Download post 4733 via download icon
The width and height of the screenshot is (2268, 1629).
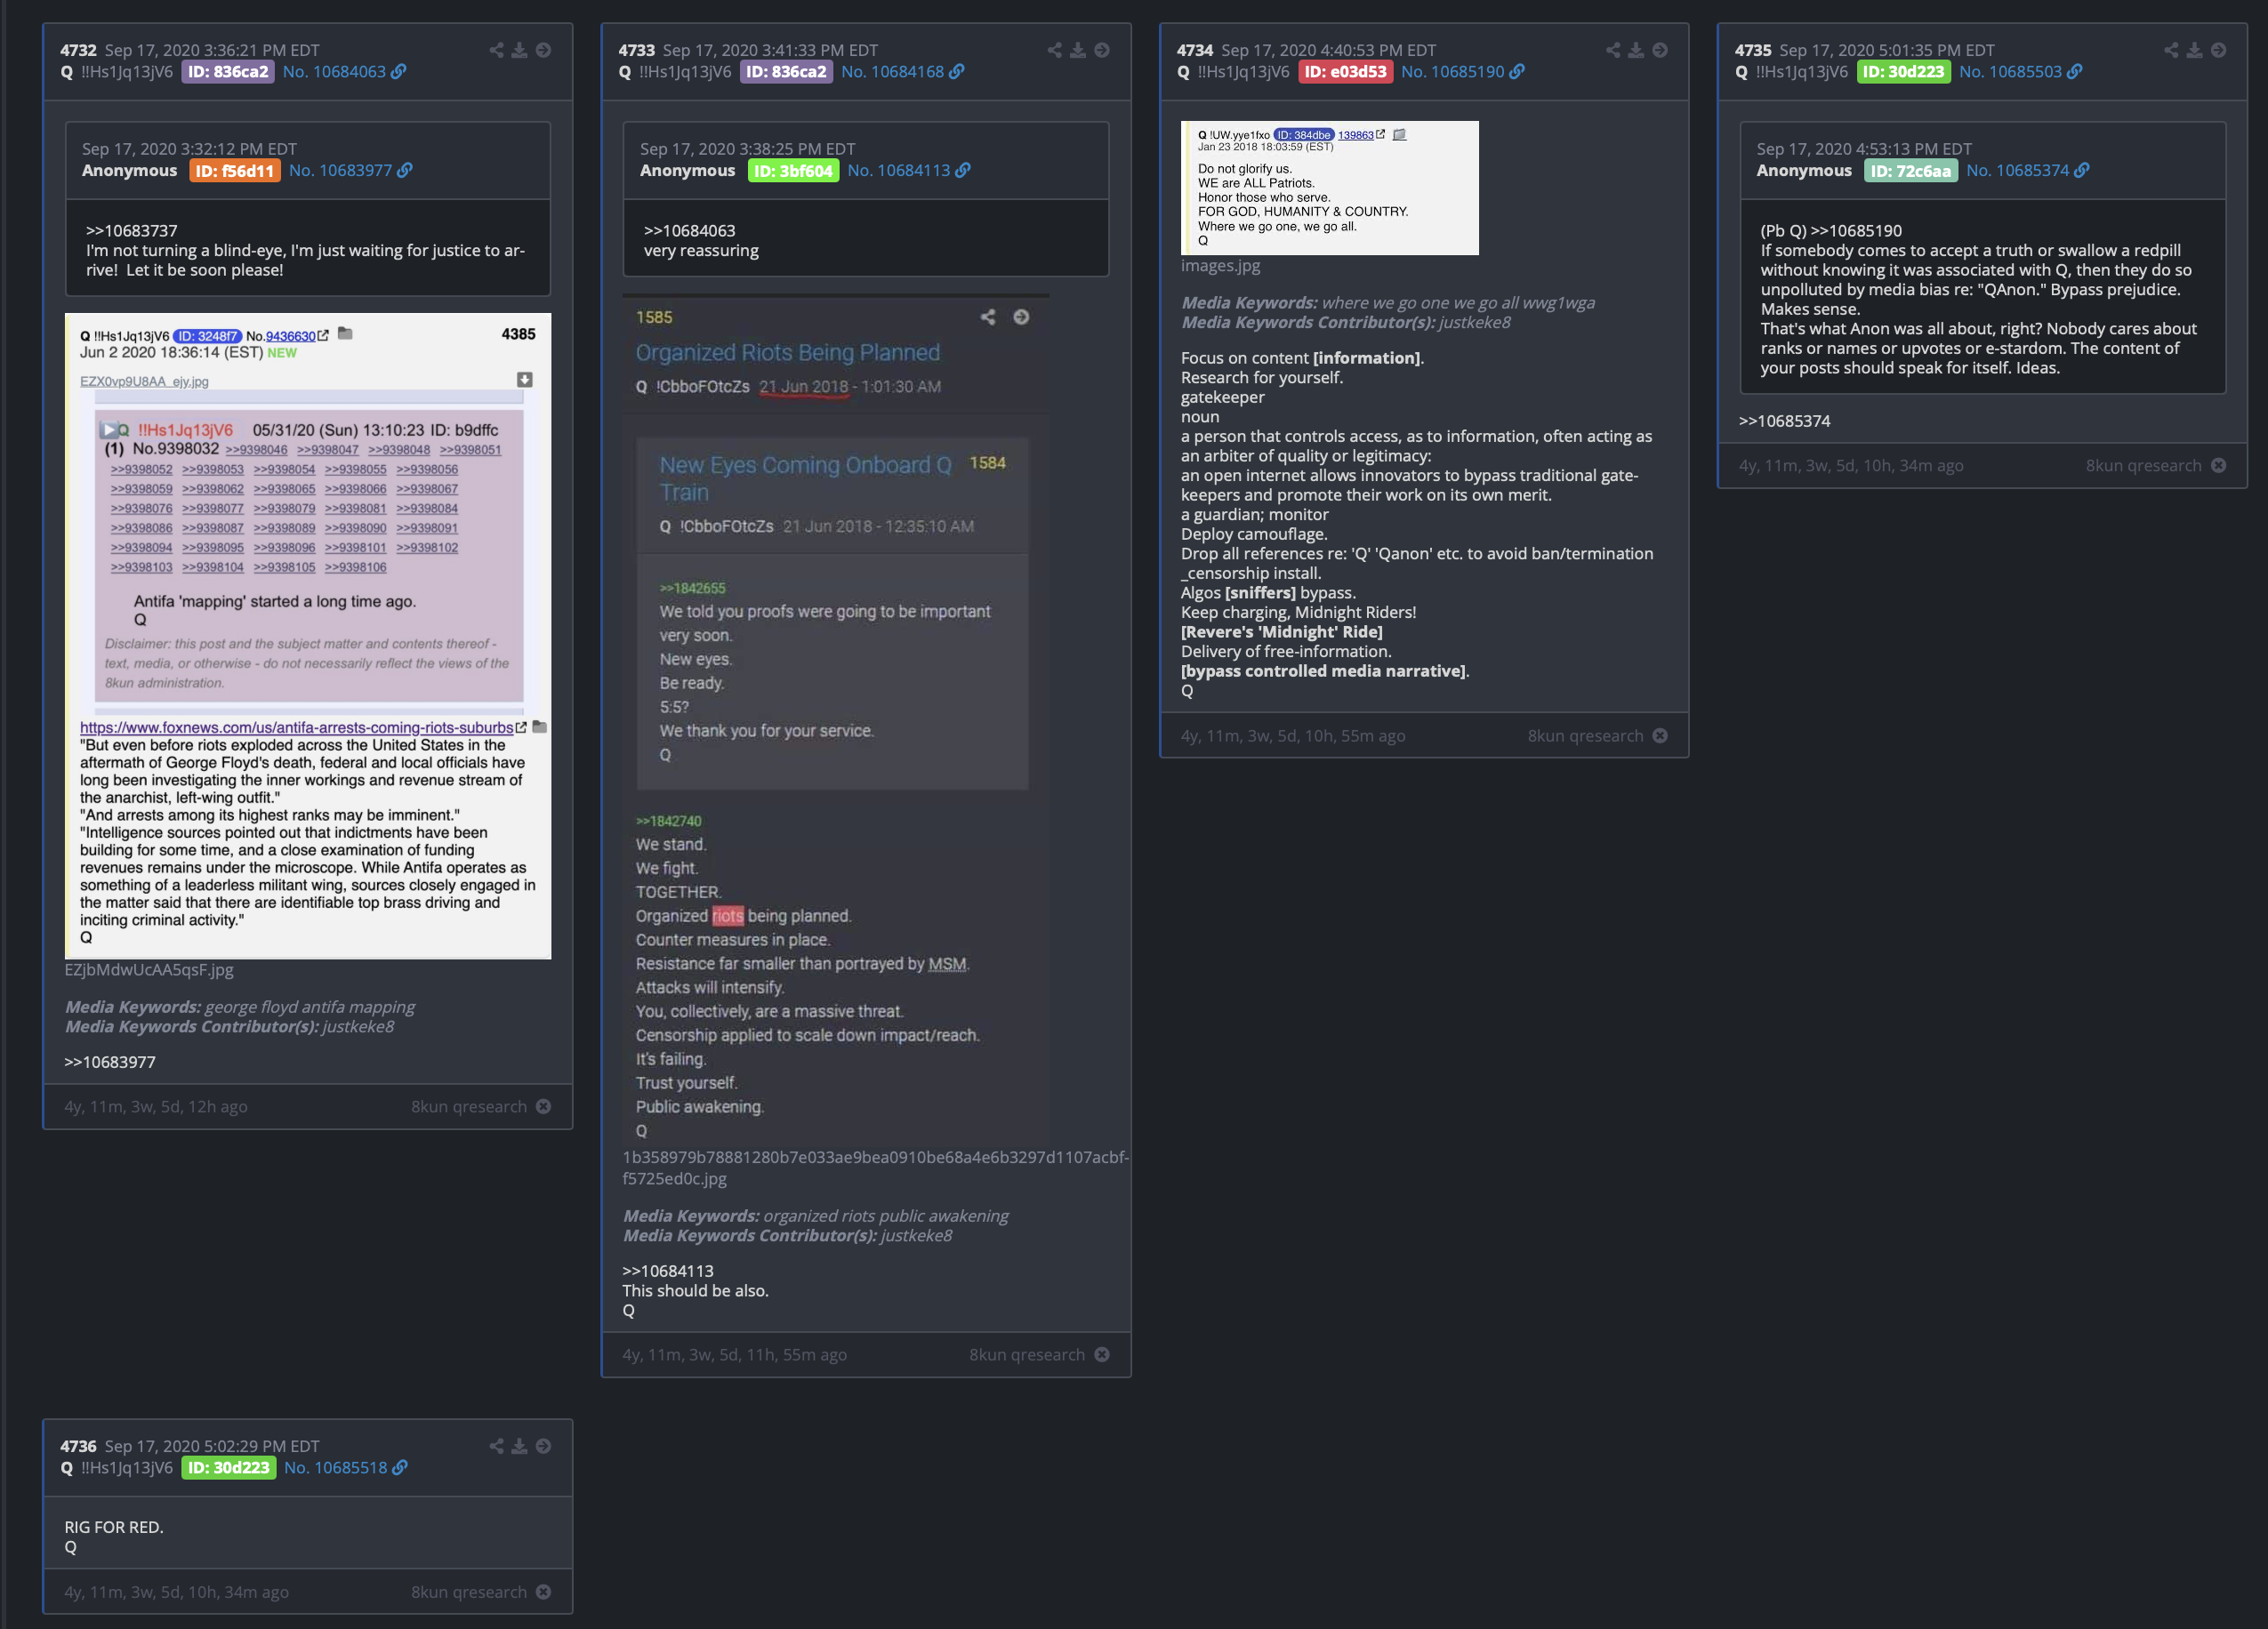[x=1078, y=50]
